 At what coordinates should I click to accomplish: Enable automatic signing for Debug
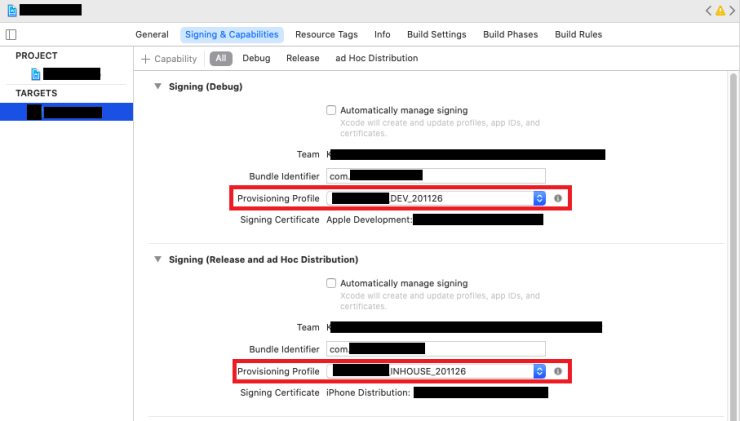tap(332, 110)
